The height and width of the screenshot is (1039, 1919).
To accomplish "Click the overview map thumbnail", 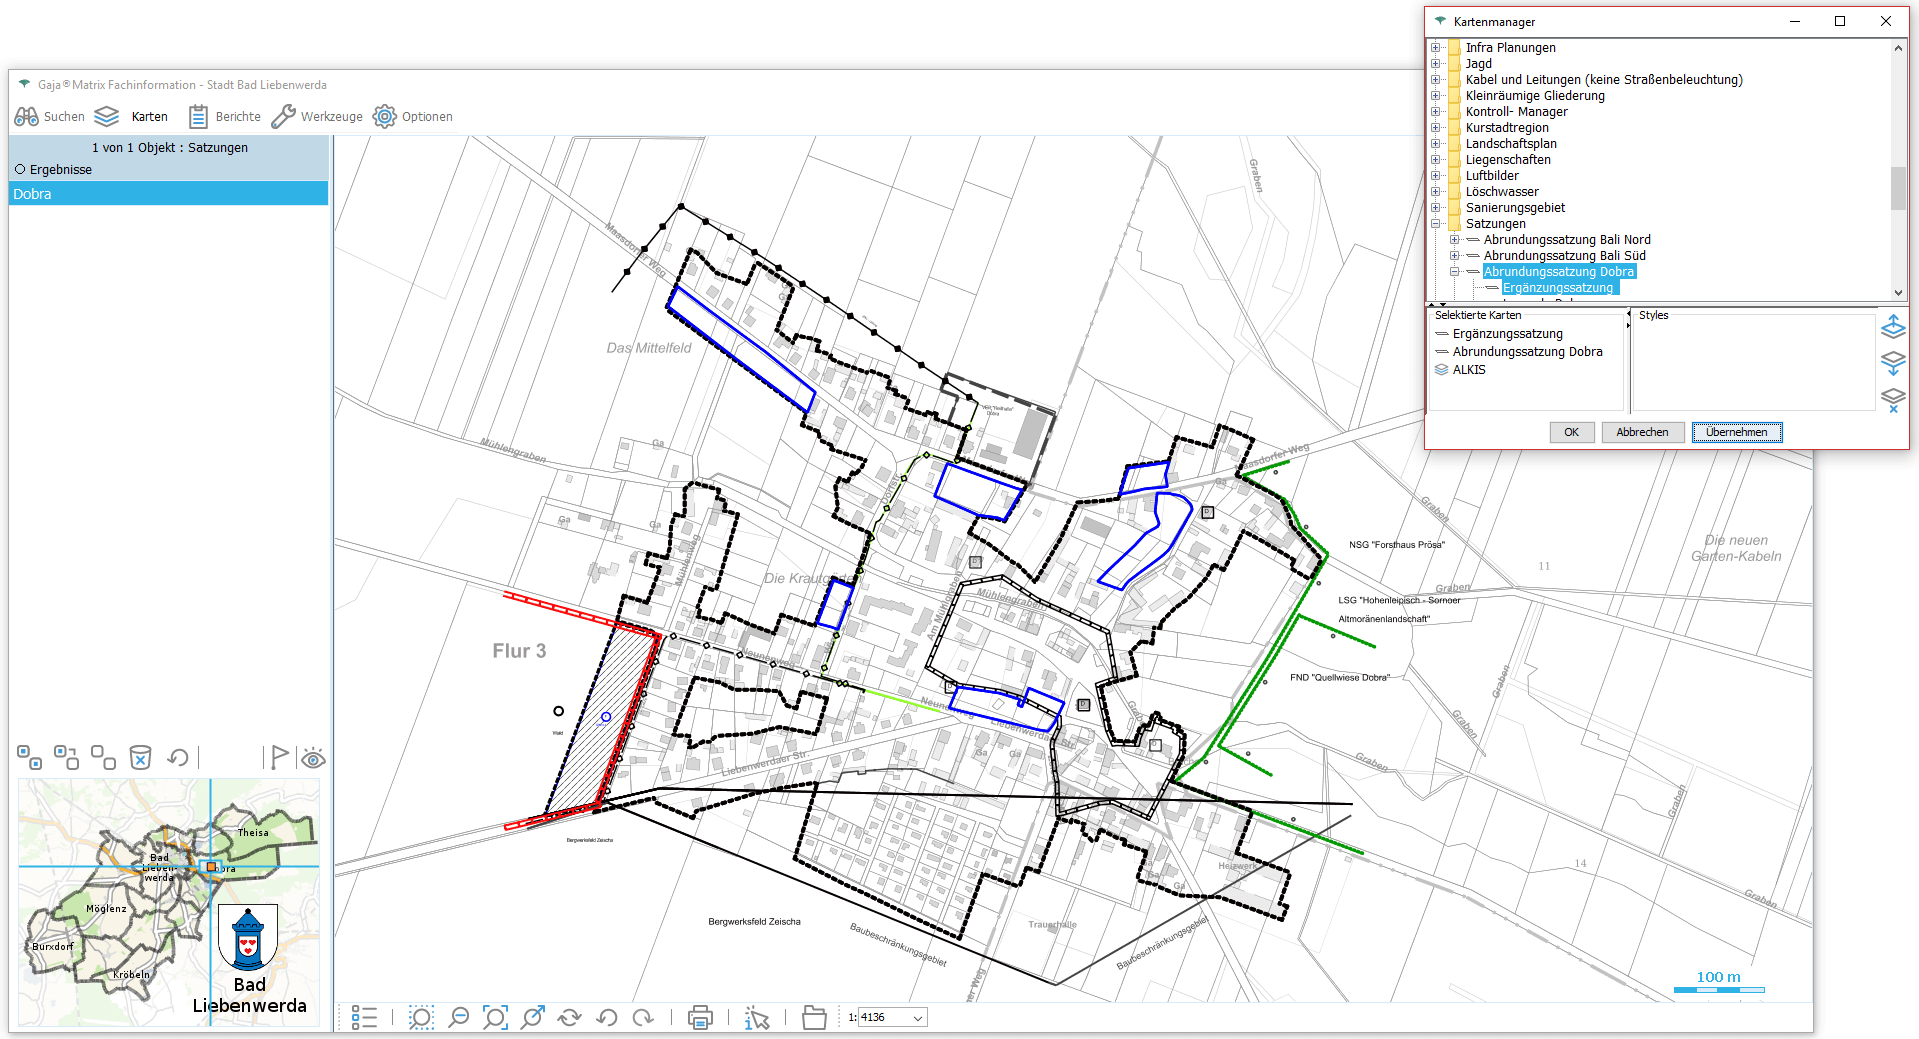I will 168,900.
